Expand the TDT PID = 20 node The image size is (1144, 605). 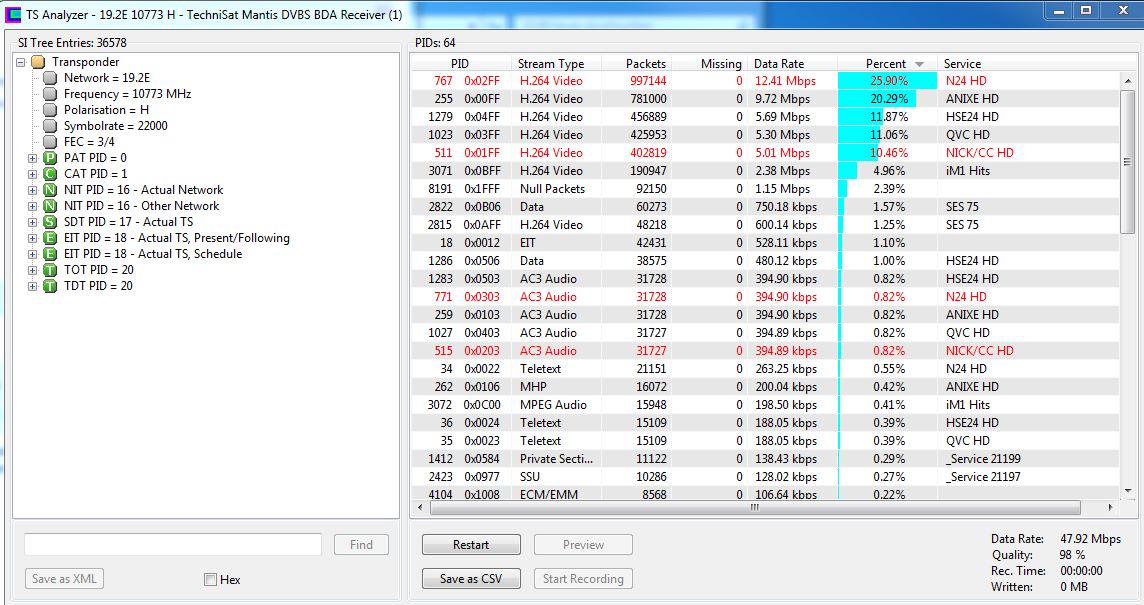click(x=32, y=286)
